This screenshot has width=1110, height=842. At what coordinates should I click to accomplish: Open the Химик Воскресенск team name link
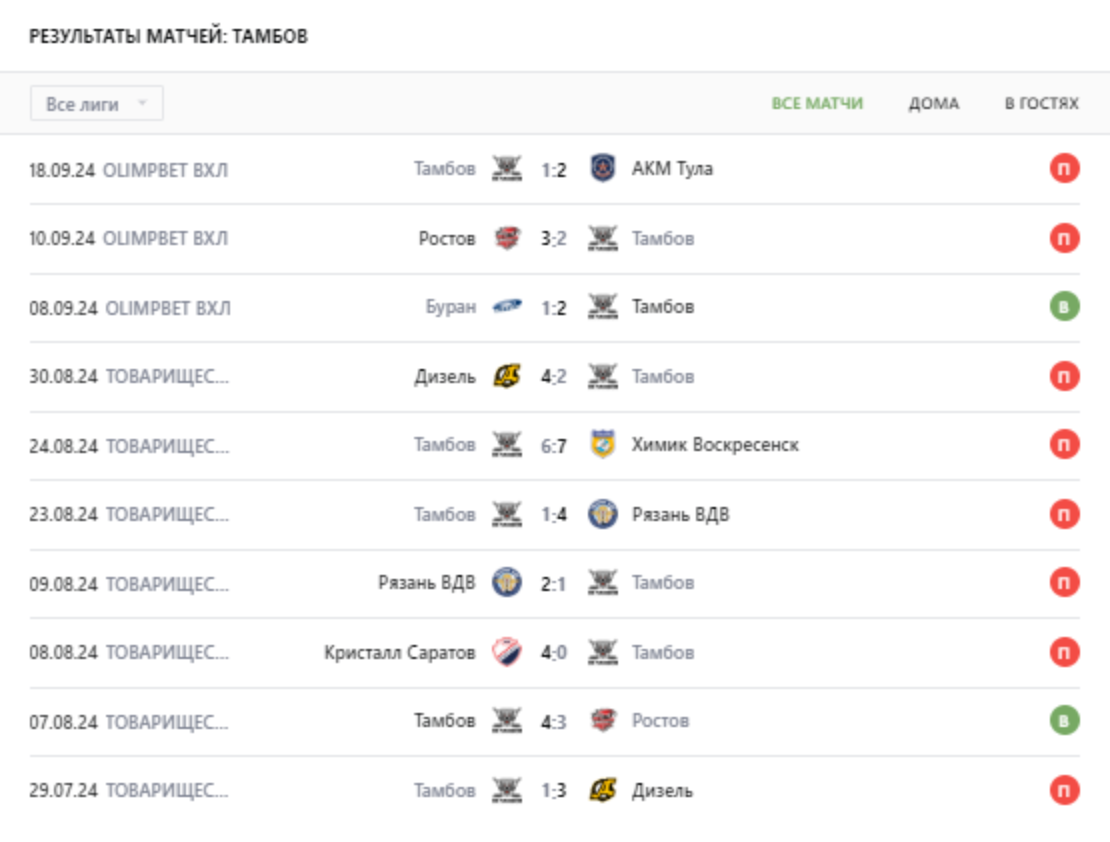point(715,445)
